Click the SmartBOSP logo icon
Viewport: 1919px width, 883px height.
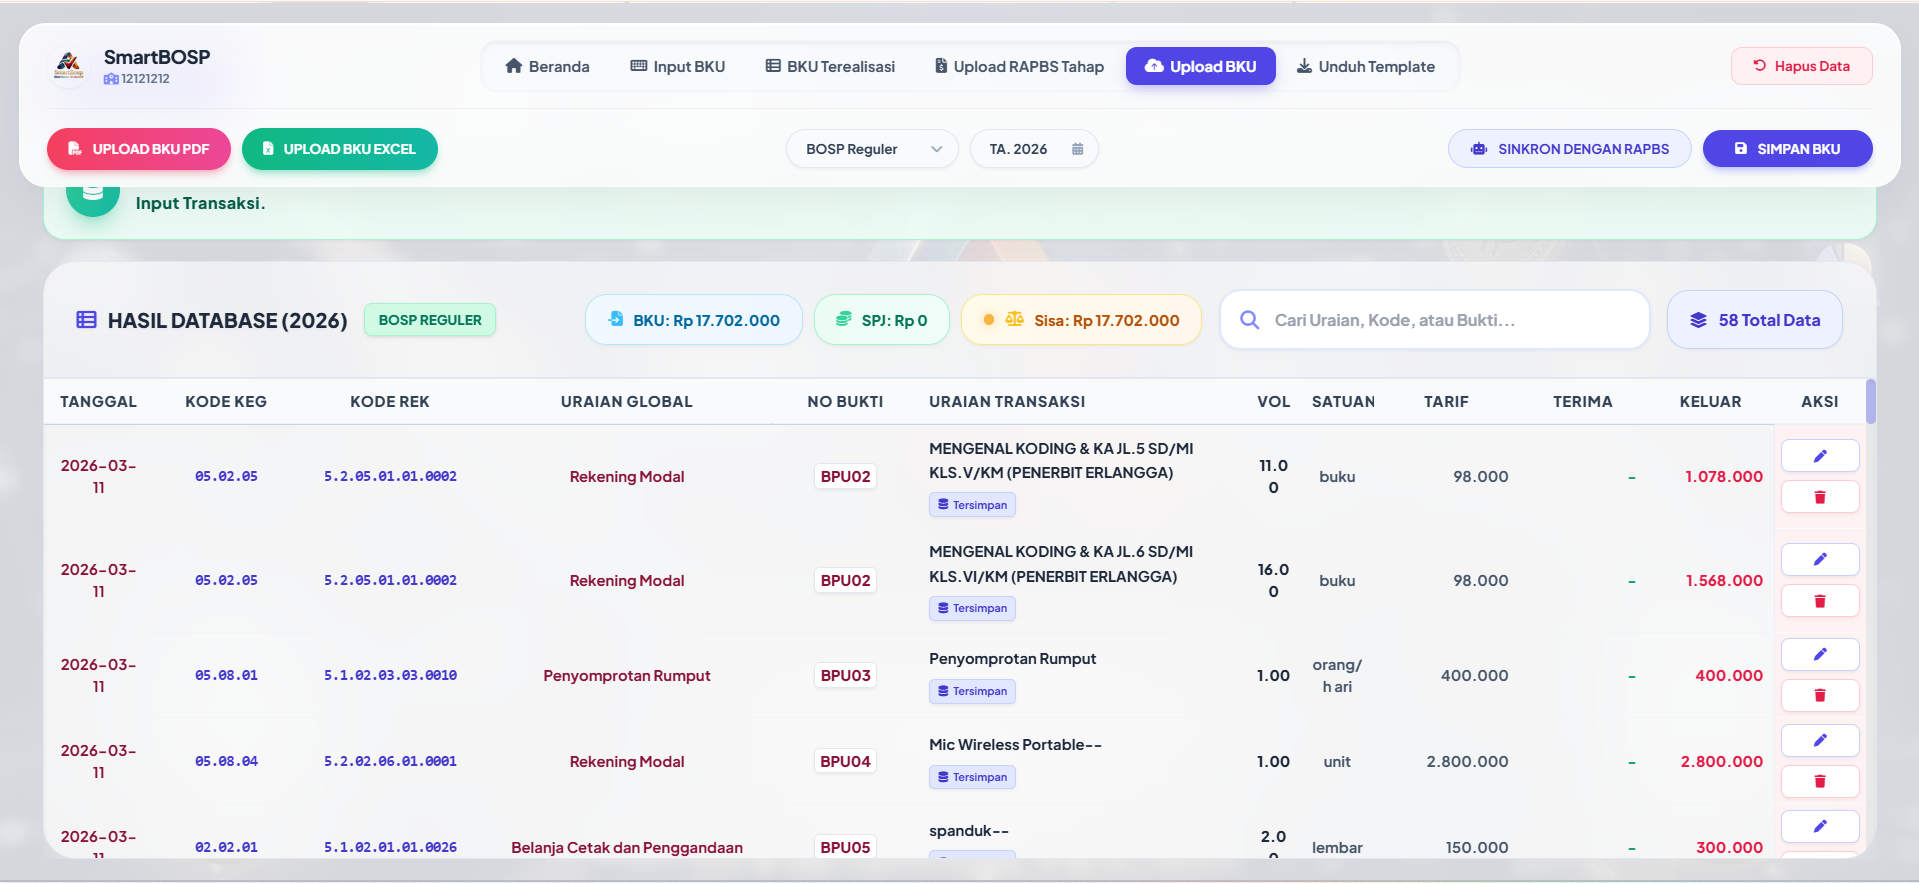(68, 67)
